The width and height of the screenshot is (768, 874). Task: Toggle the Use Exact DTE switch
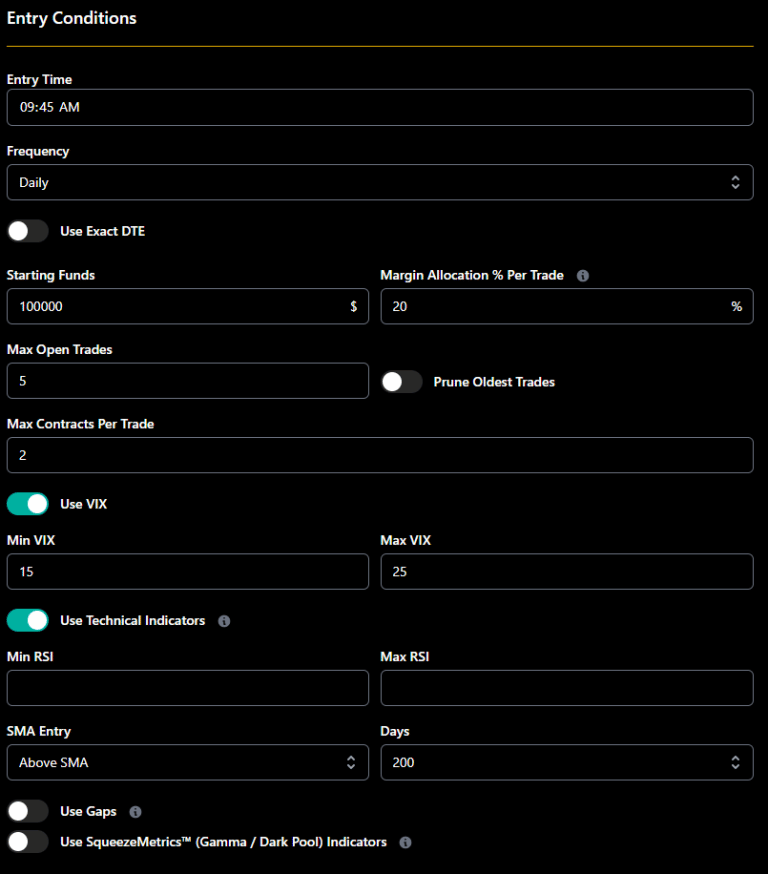tap(28, 231)
